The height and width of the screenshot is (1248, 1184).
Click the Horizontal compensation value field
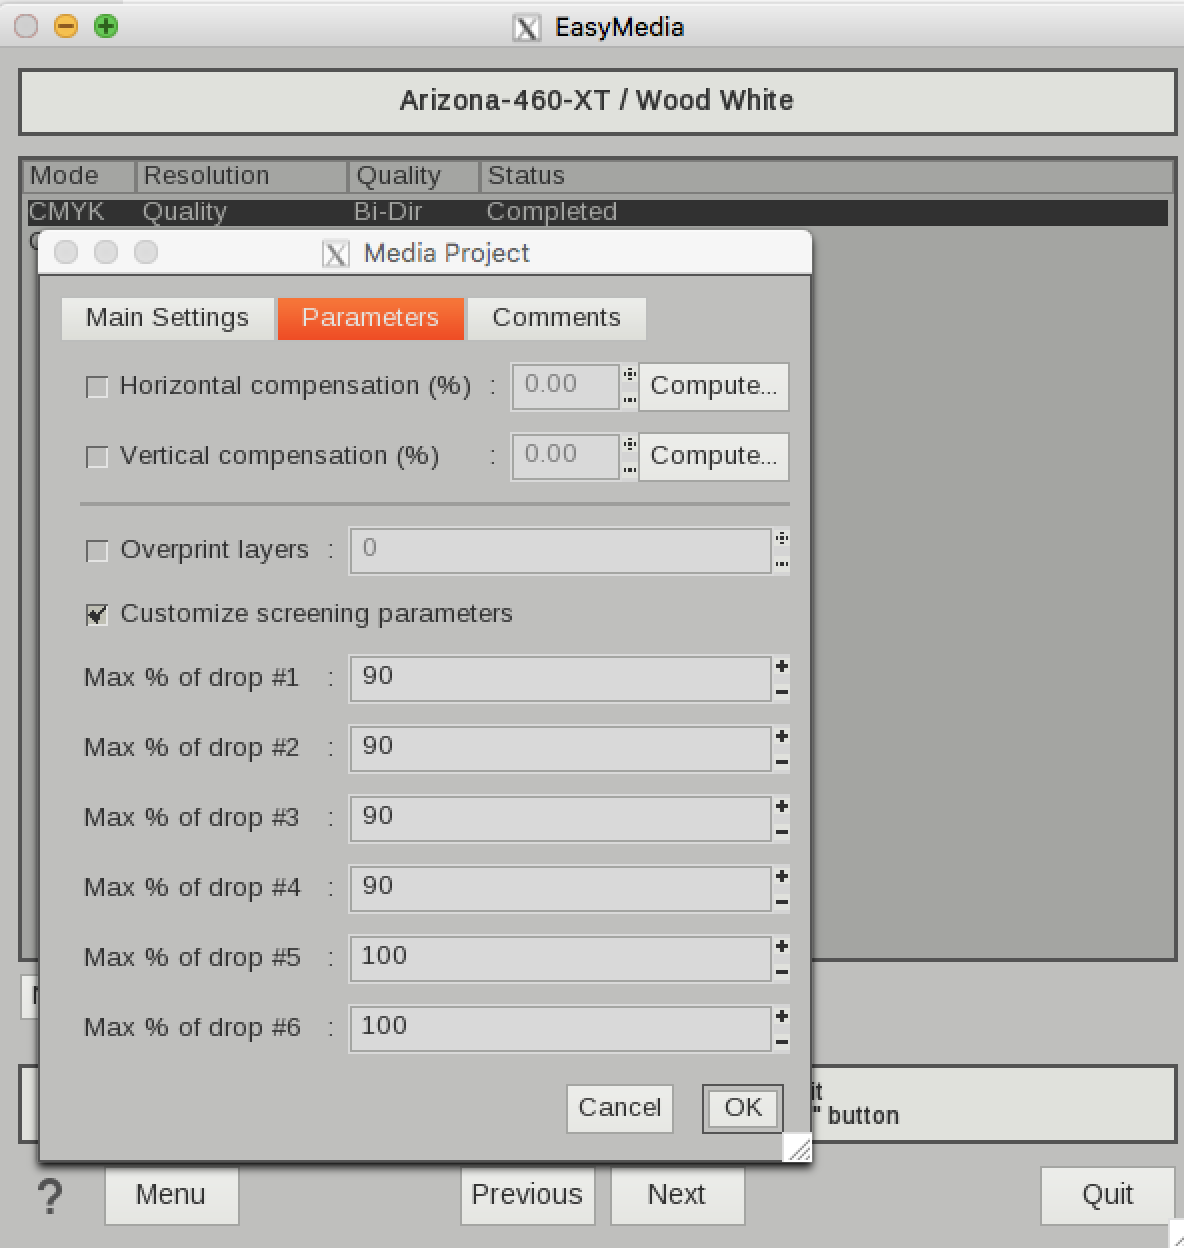click(x=566, y=386)
